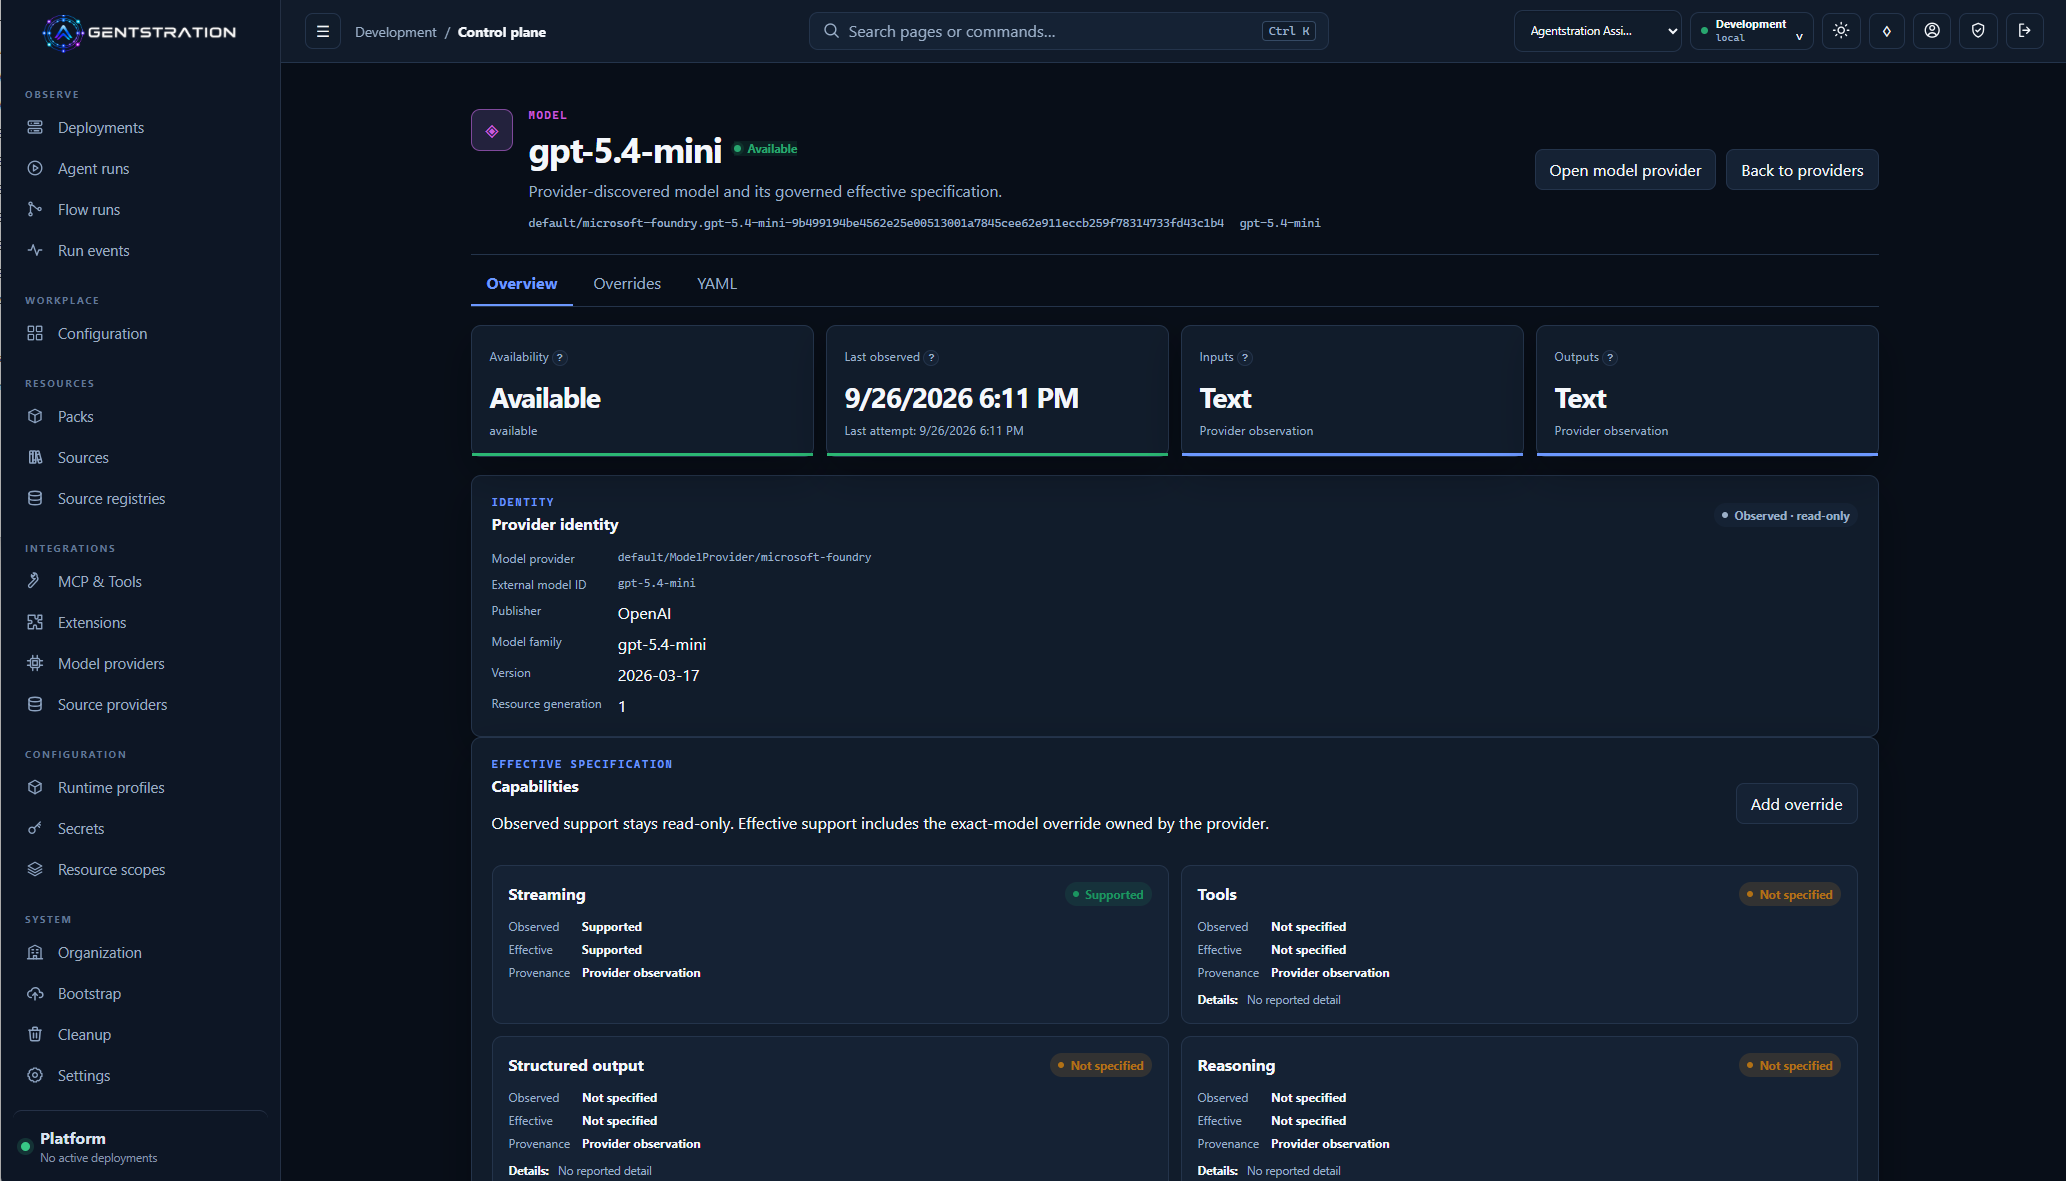Click the help icon next to Inputs
This screenshot has height=1181, width=2066.
[1245, 358]
